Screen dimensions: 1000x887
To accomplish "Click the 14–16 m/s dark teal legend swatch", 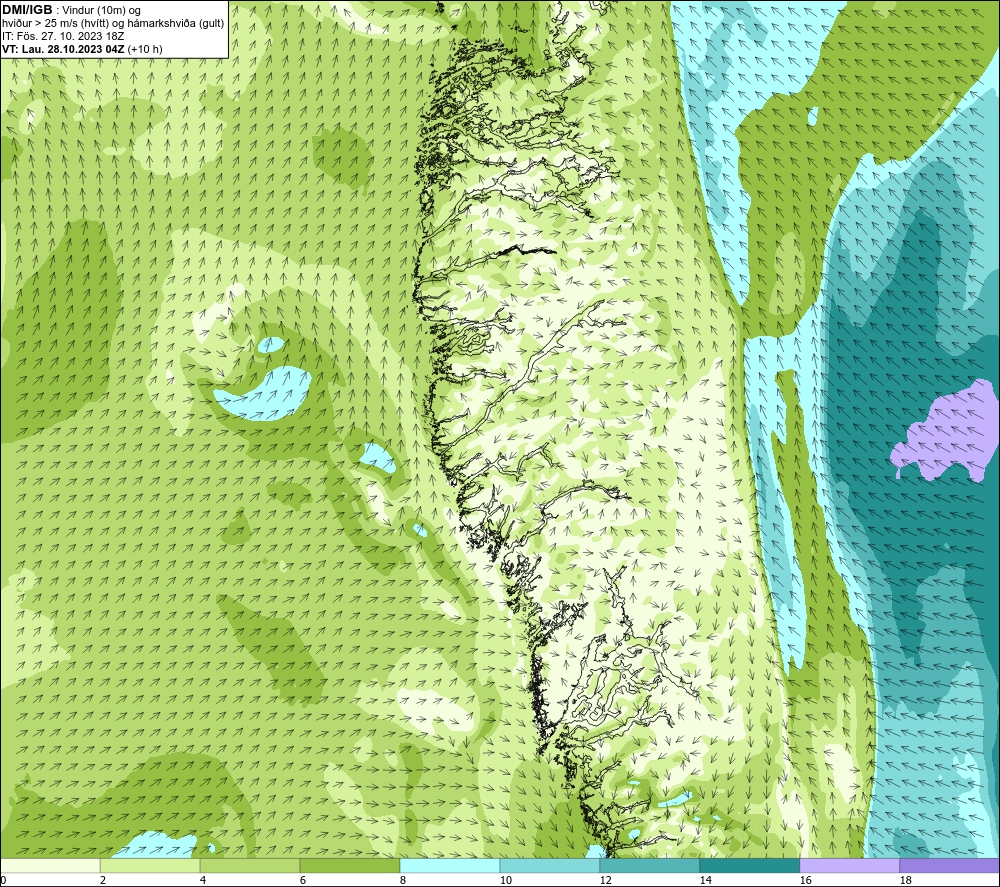I will 750,865.
